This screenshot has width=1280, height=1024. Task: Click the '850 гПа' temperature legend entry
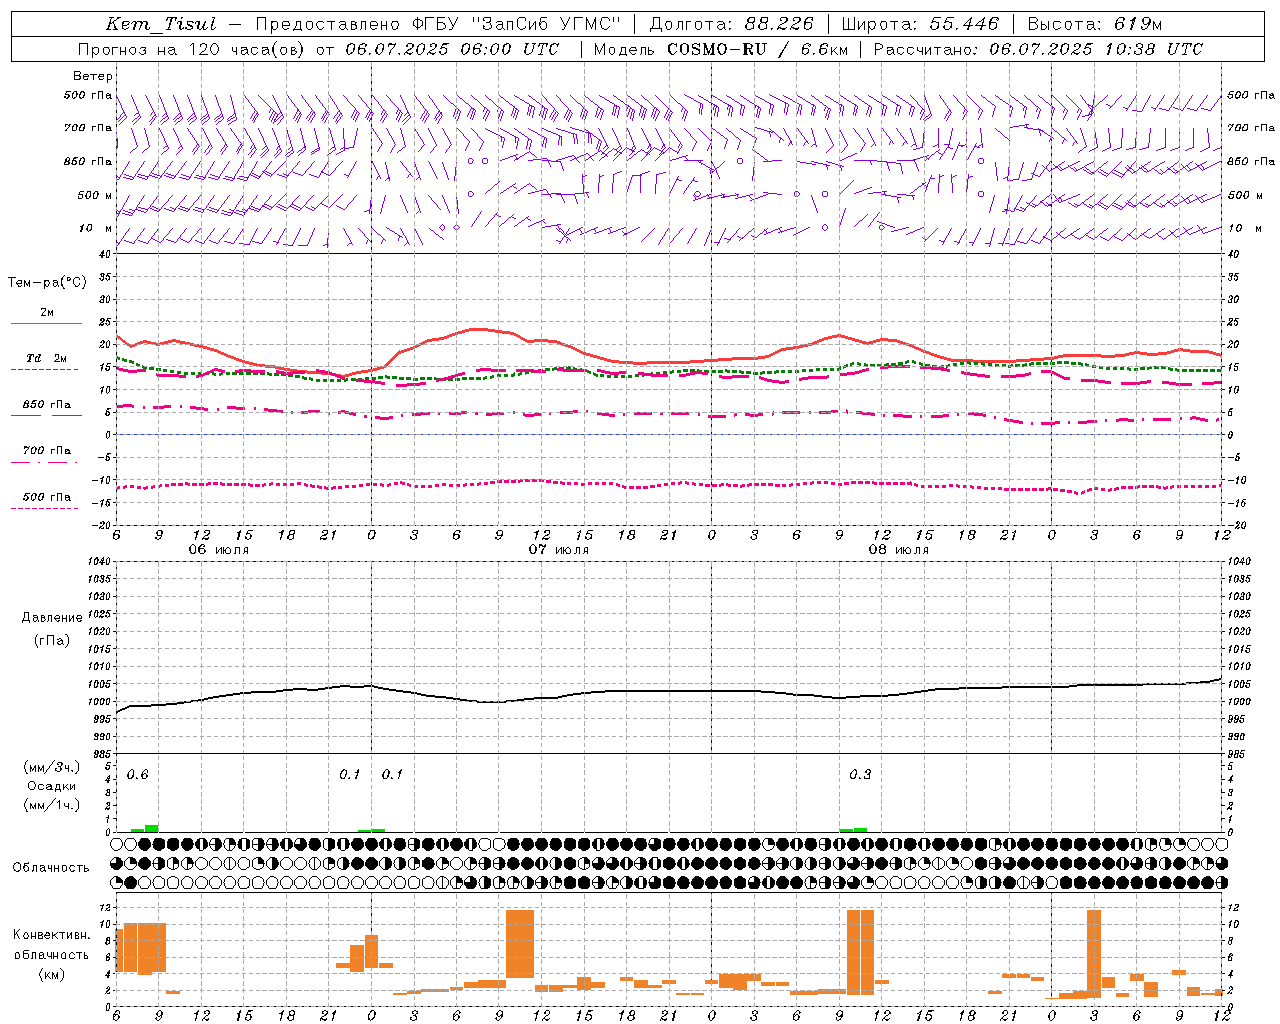pos(47,405)
